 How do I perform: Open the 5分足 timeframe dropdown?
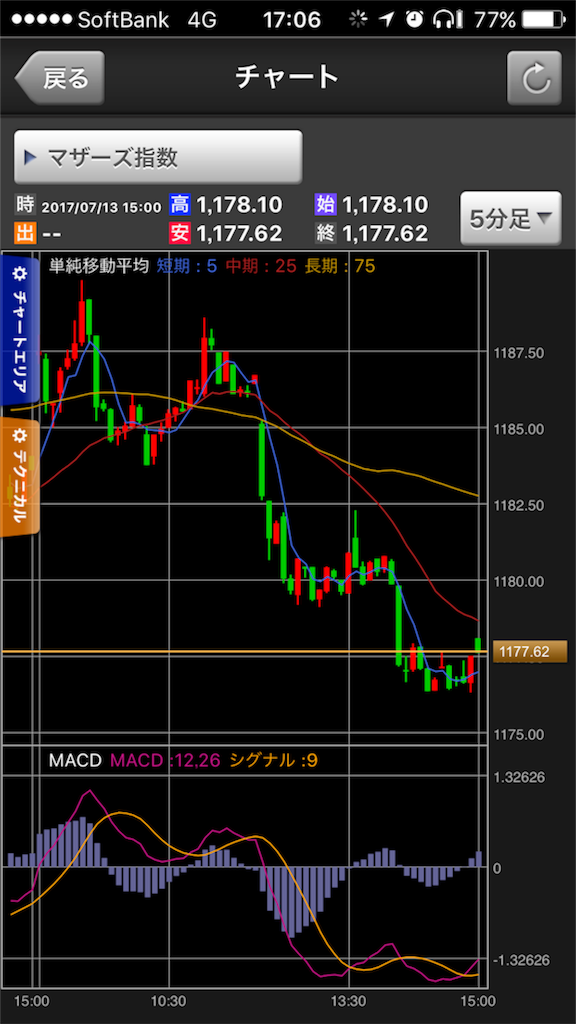(511, 219)
